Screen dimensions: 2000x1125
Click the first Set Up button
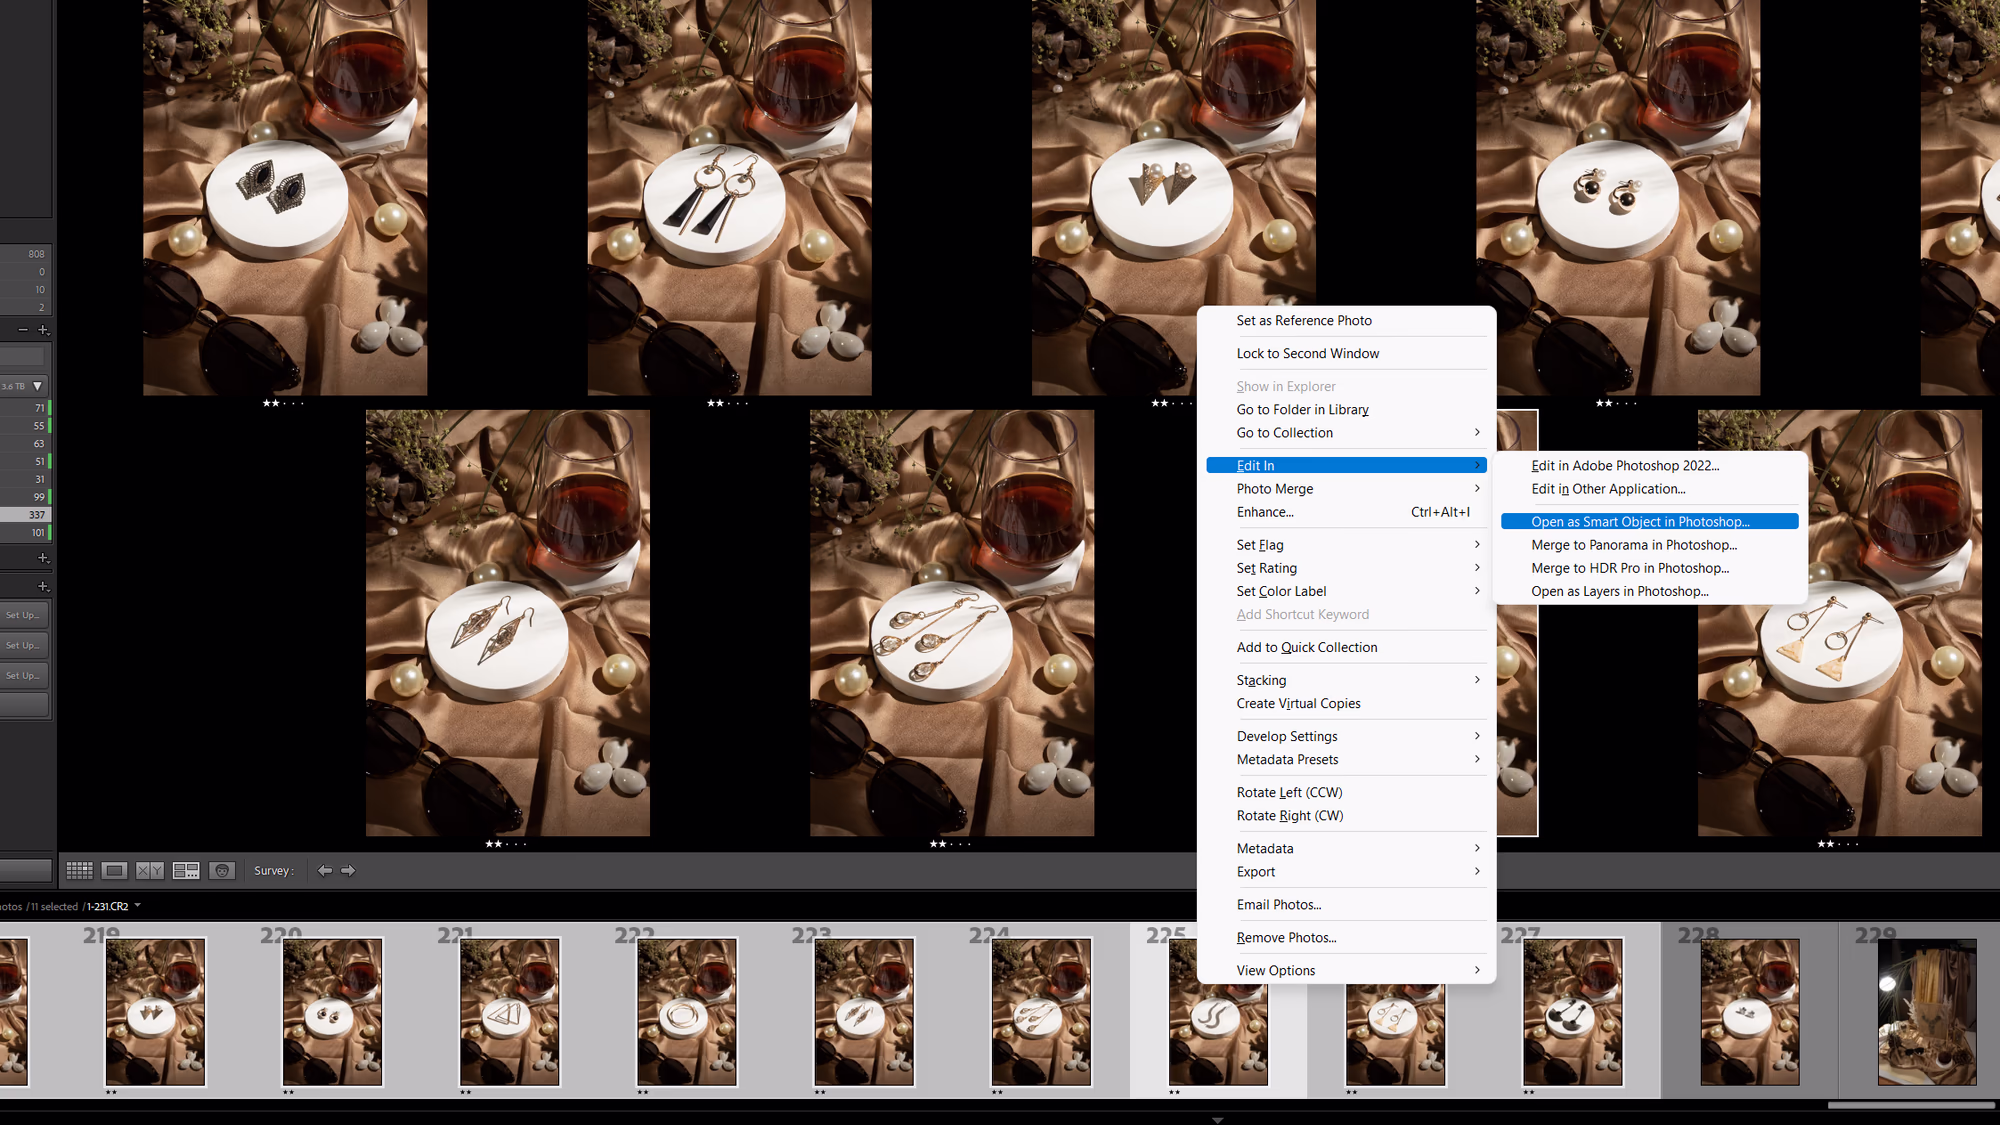coord(24,615)
